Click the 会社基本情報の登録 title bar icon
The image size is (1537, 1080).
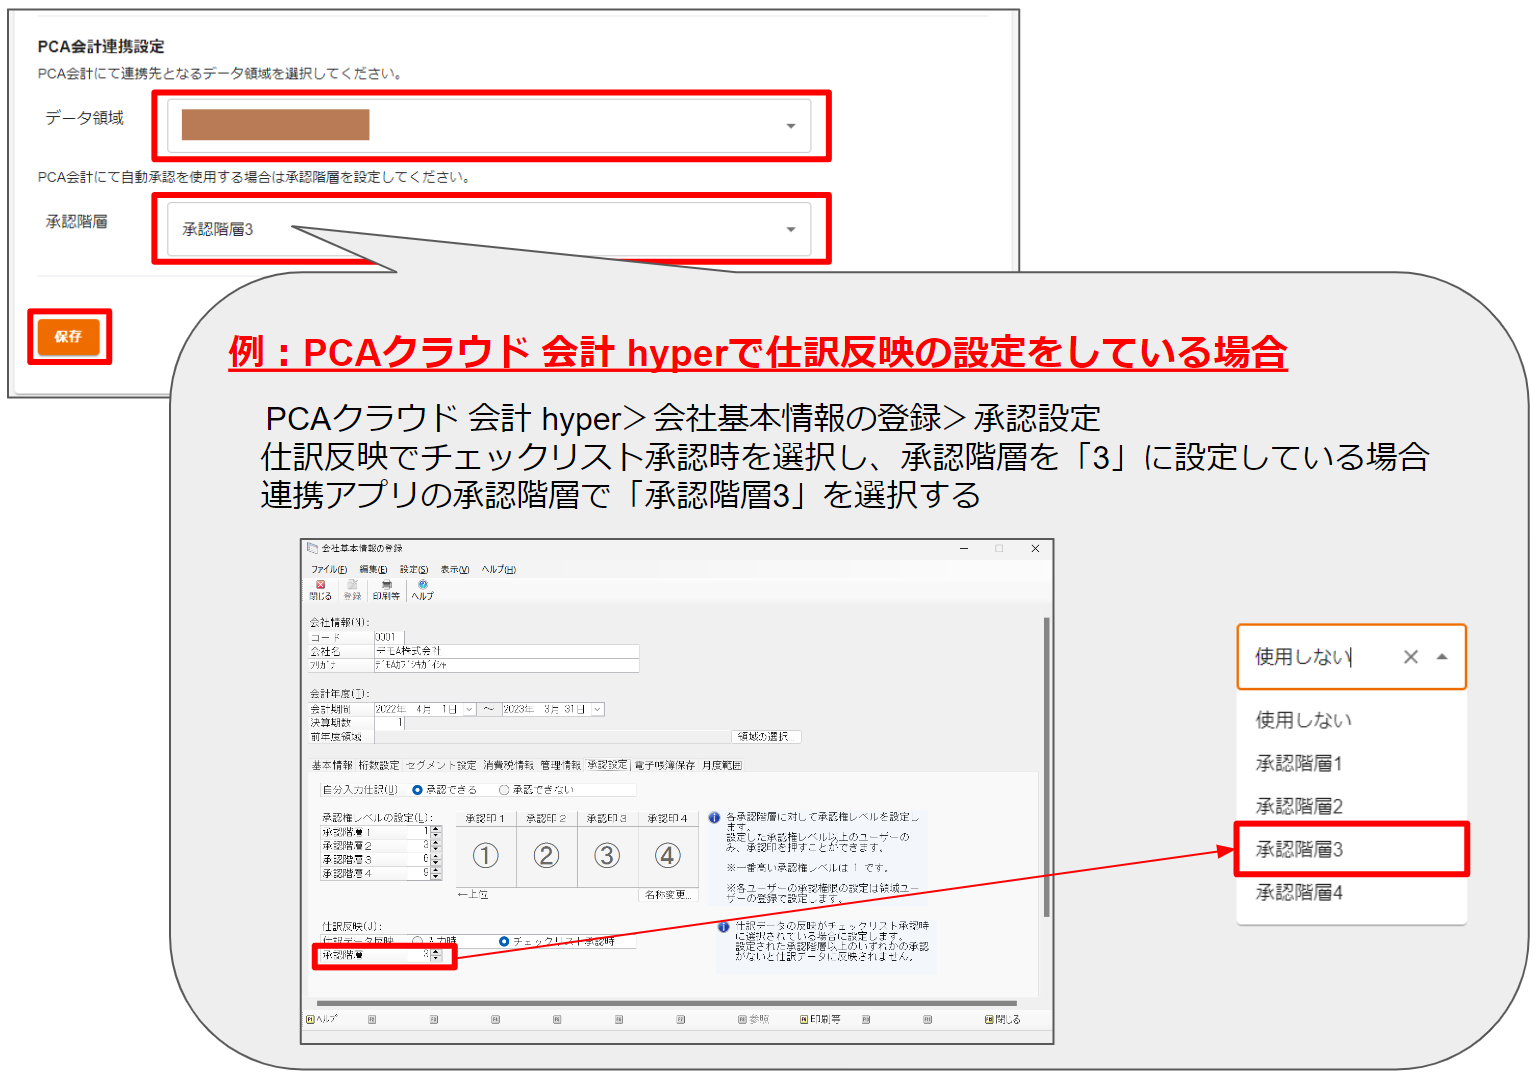pyautogui.click(x=312, y=548)
